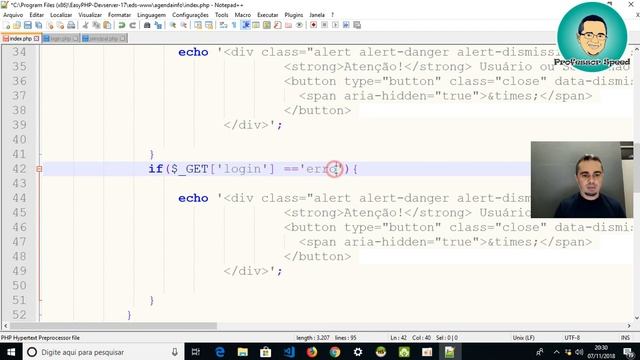
Task: Collapse the fold marker on line 42
Action: pyautogui.click(x=39, y=169)
